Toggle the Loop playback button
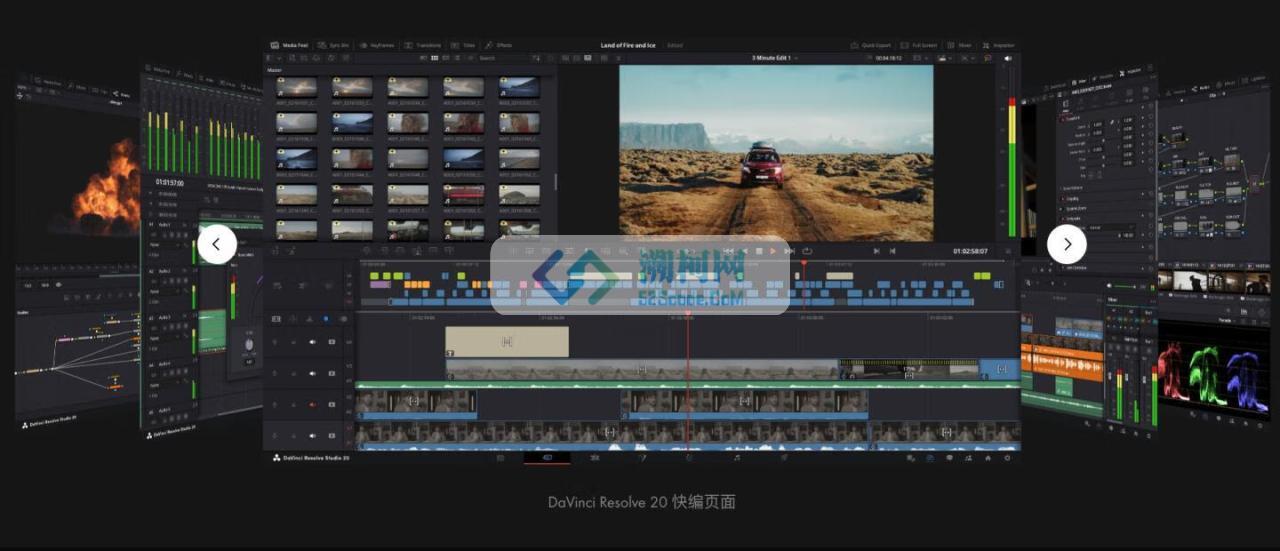Viewport: 1280px width, 551px height. click(807, 251)
